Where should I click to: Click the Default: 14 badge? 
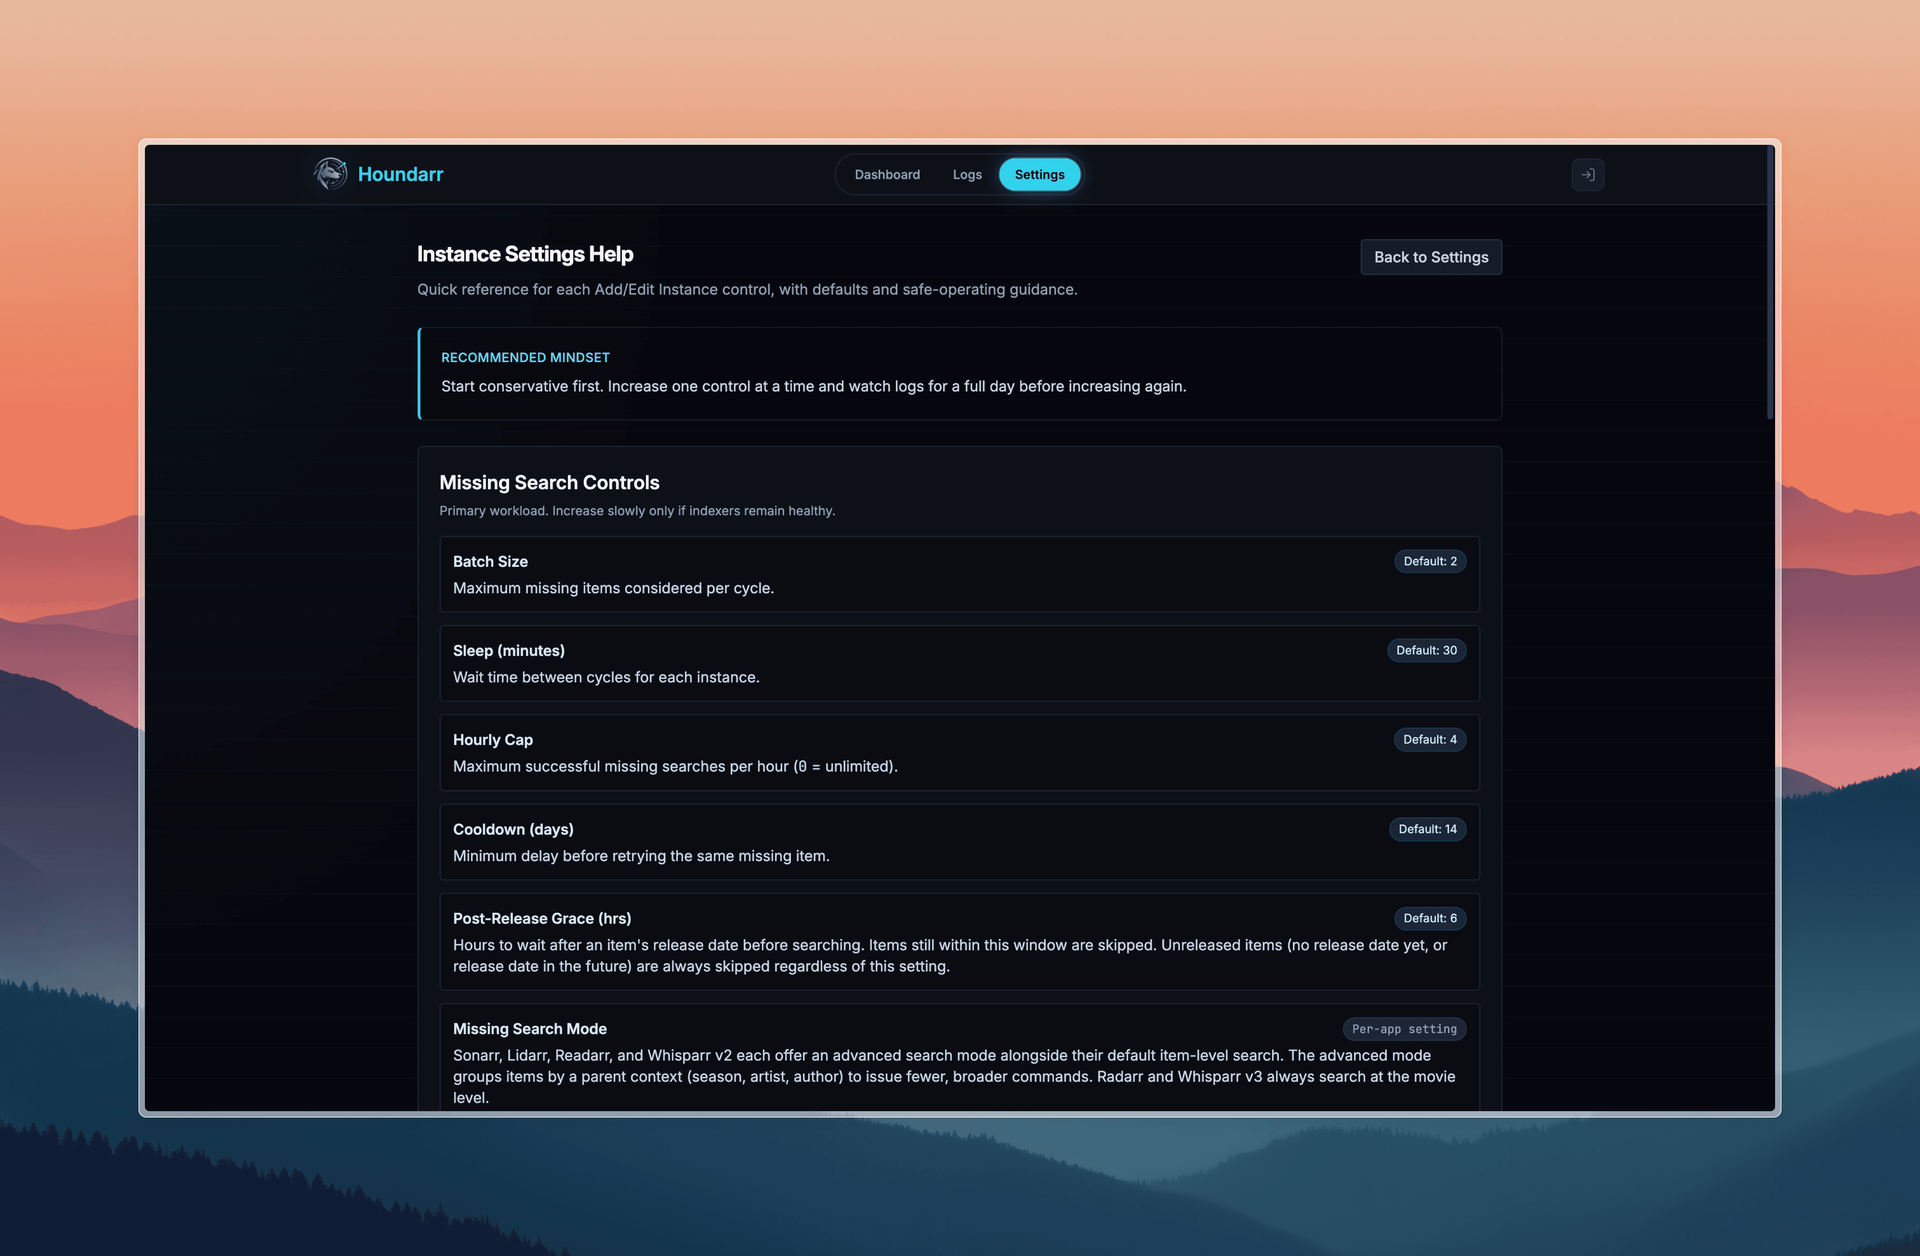point(1427,829)
